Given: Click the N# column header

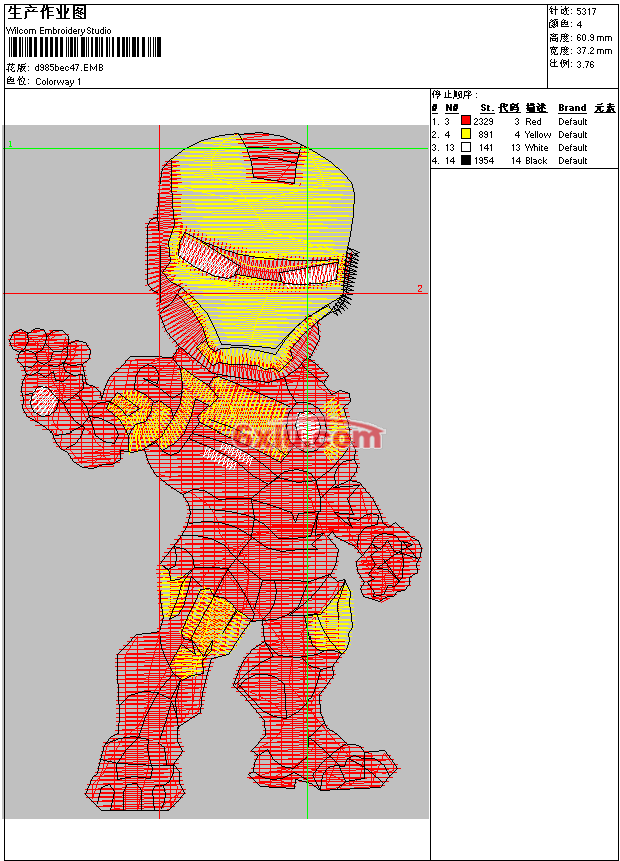Looking at the screenshot, I should tap(451, 108).
